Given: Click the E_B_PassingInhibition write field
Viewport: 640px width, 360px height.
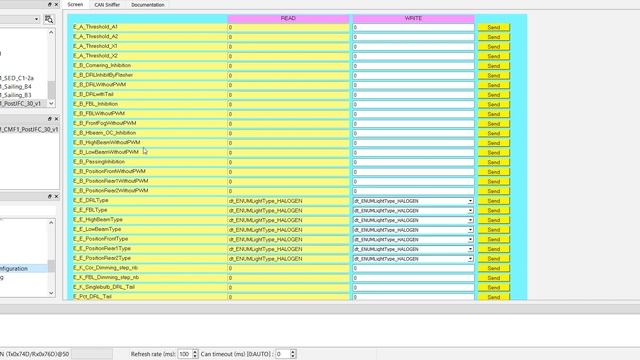Looking at the screenshot, I should (x=413, y=162).
